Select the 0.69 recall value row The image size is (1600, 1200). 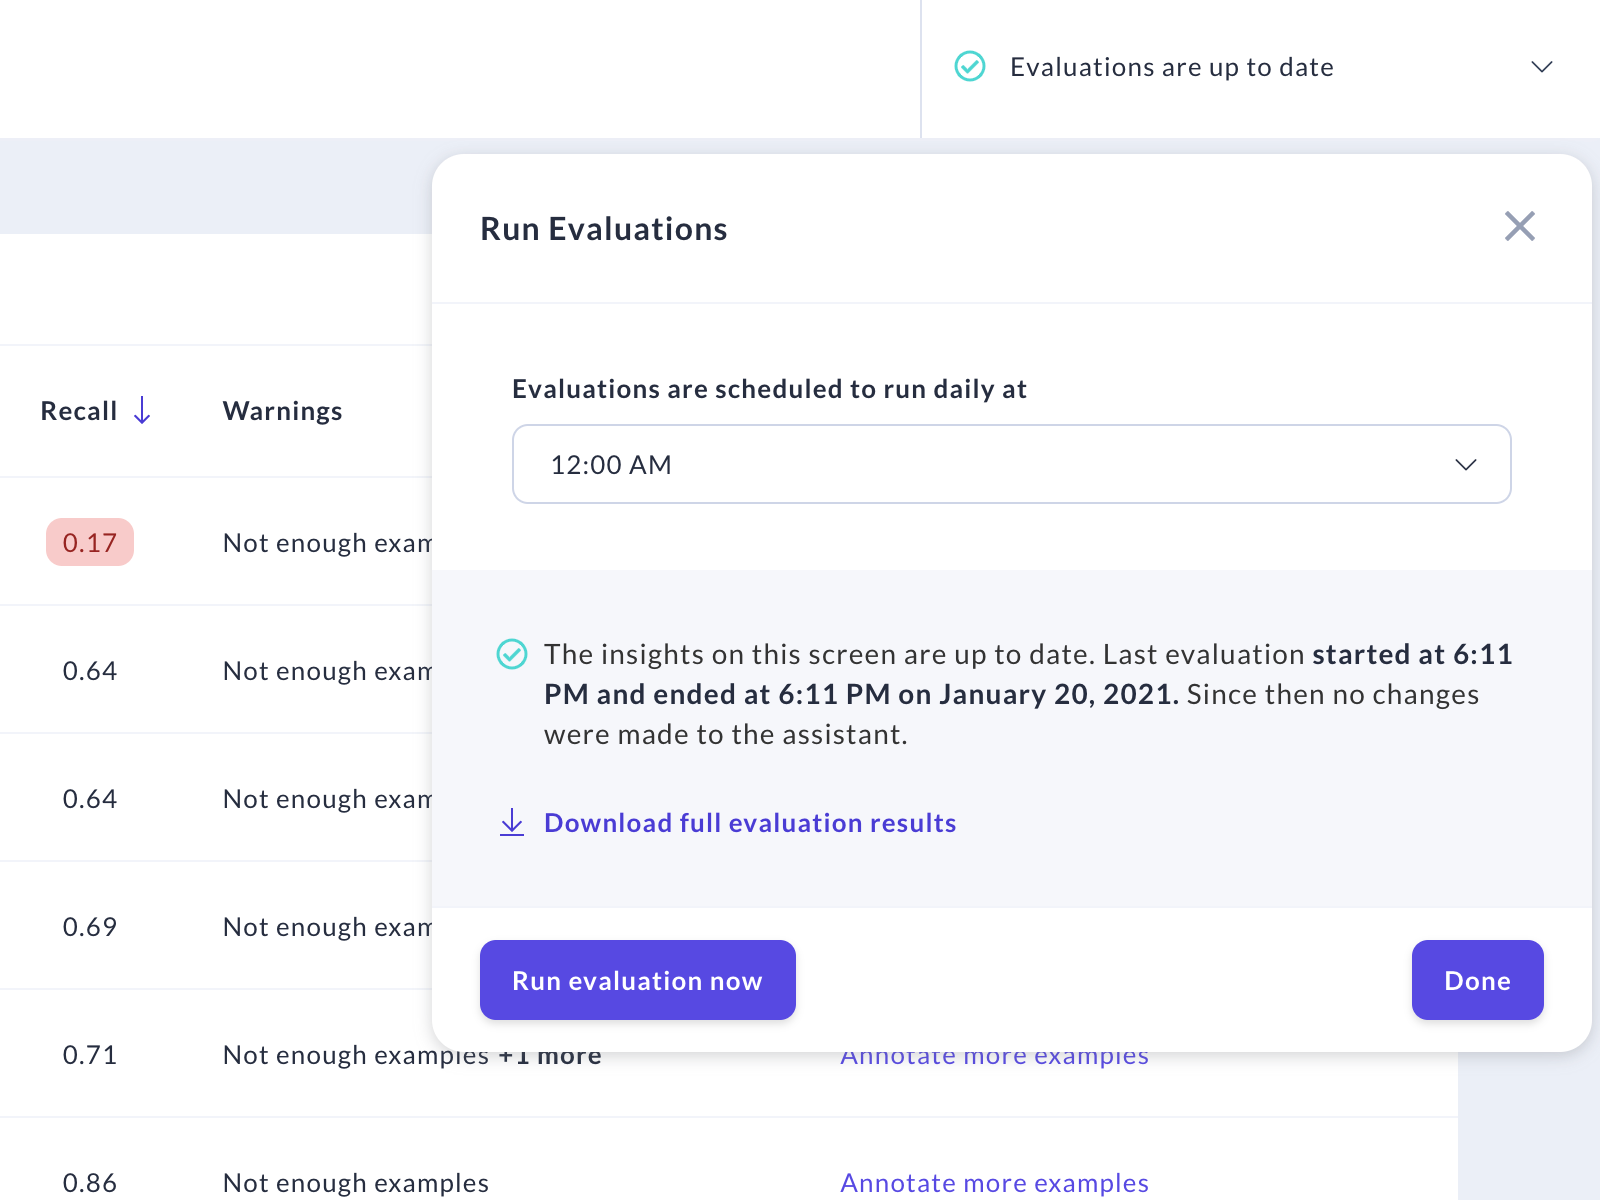90,927
